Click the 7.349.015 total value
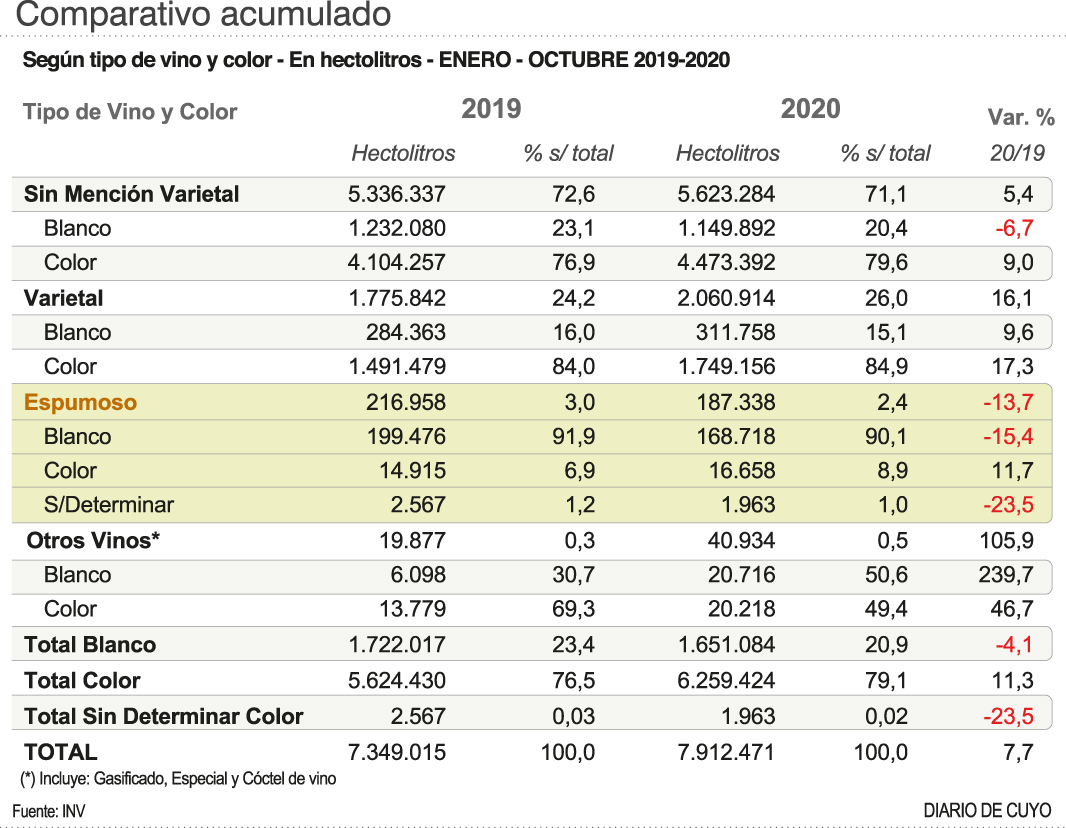This screenshot has width=1066, height=828. point(397,752)
